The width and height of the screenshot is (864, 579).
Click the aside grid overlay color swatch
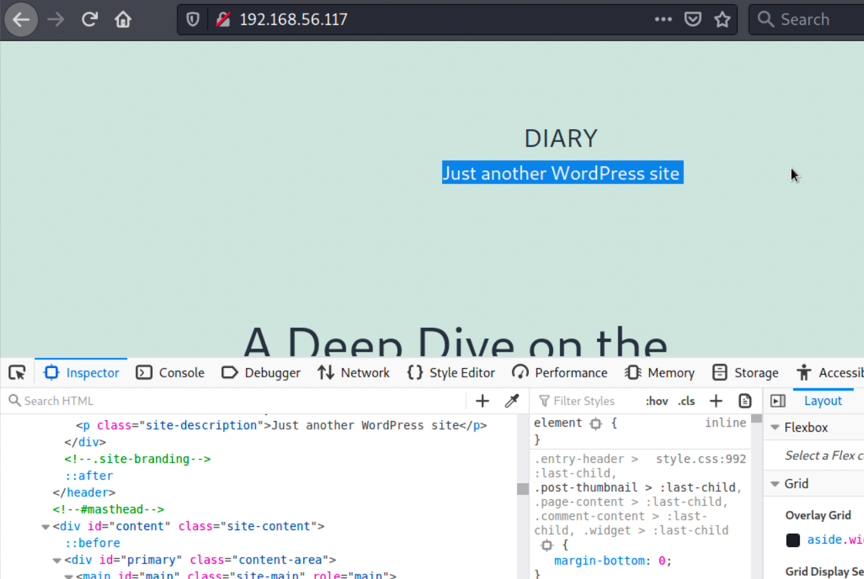[x=793, y=540]
